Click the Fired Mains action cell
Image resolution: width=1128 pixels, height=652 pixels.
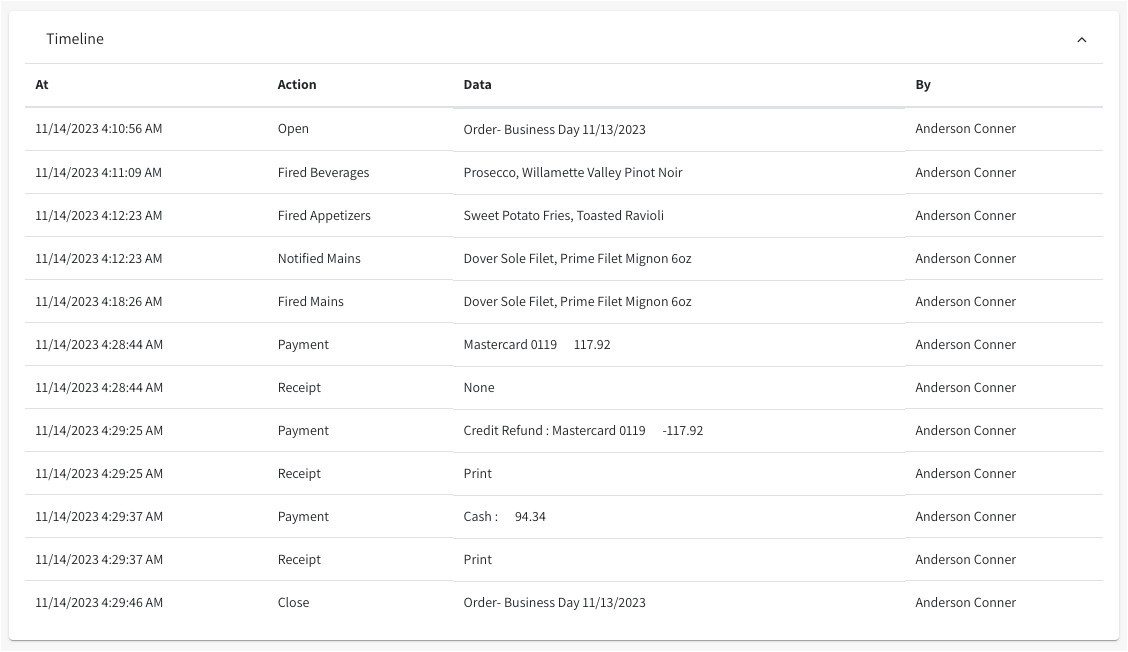(x=310, y=302)
